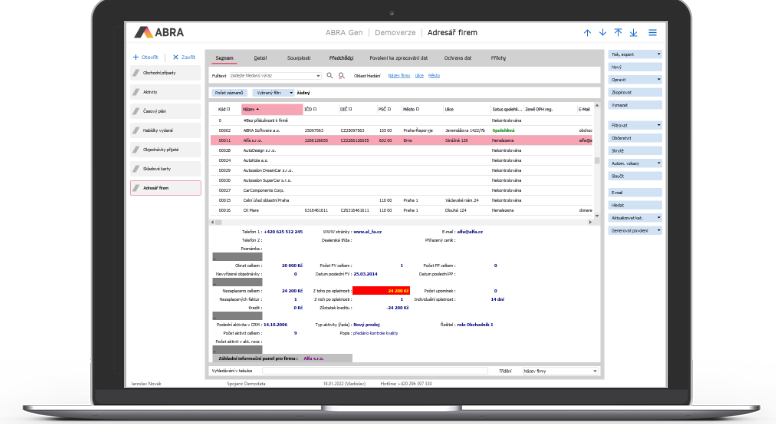Click the plus icon next to Otevřít
The image size is (776, 424).
pyautogui.click(x=137, y=58)
